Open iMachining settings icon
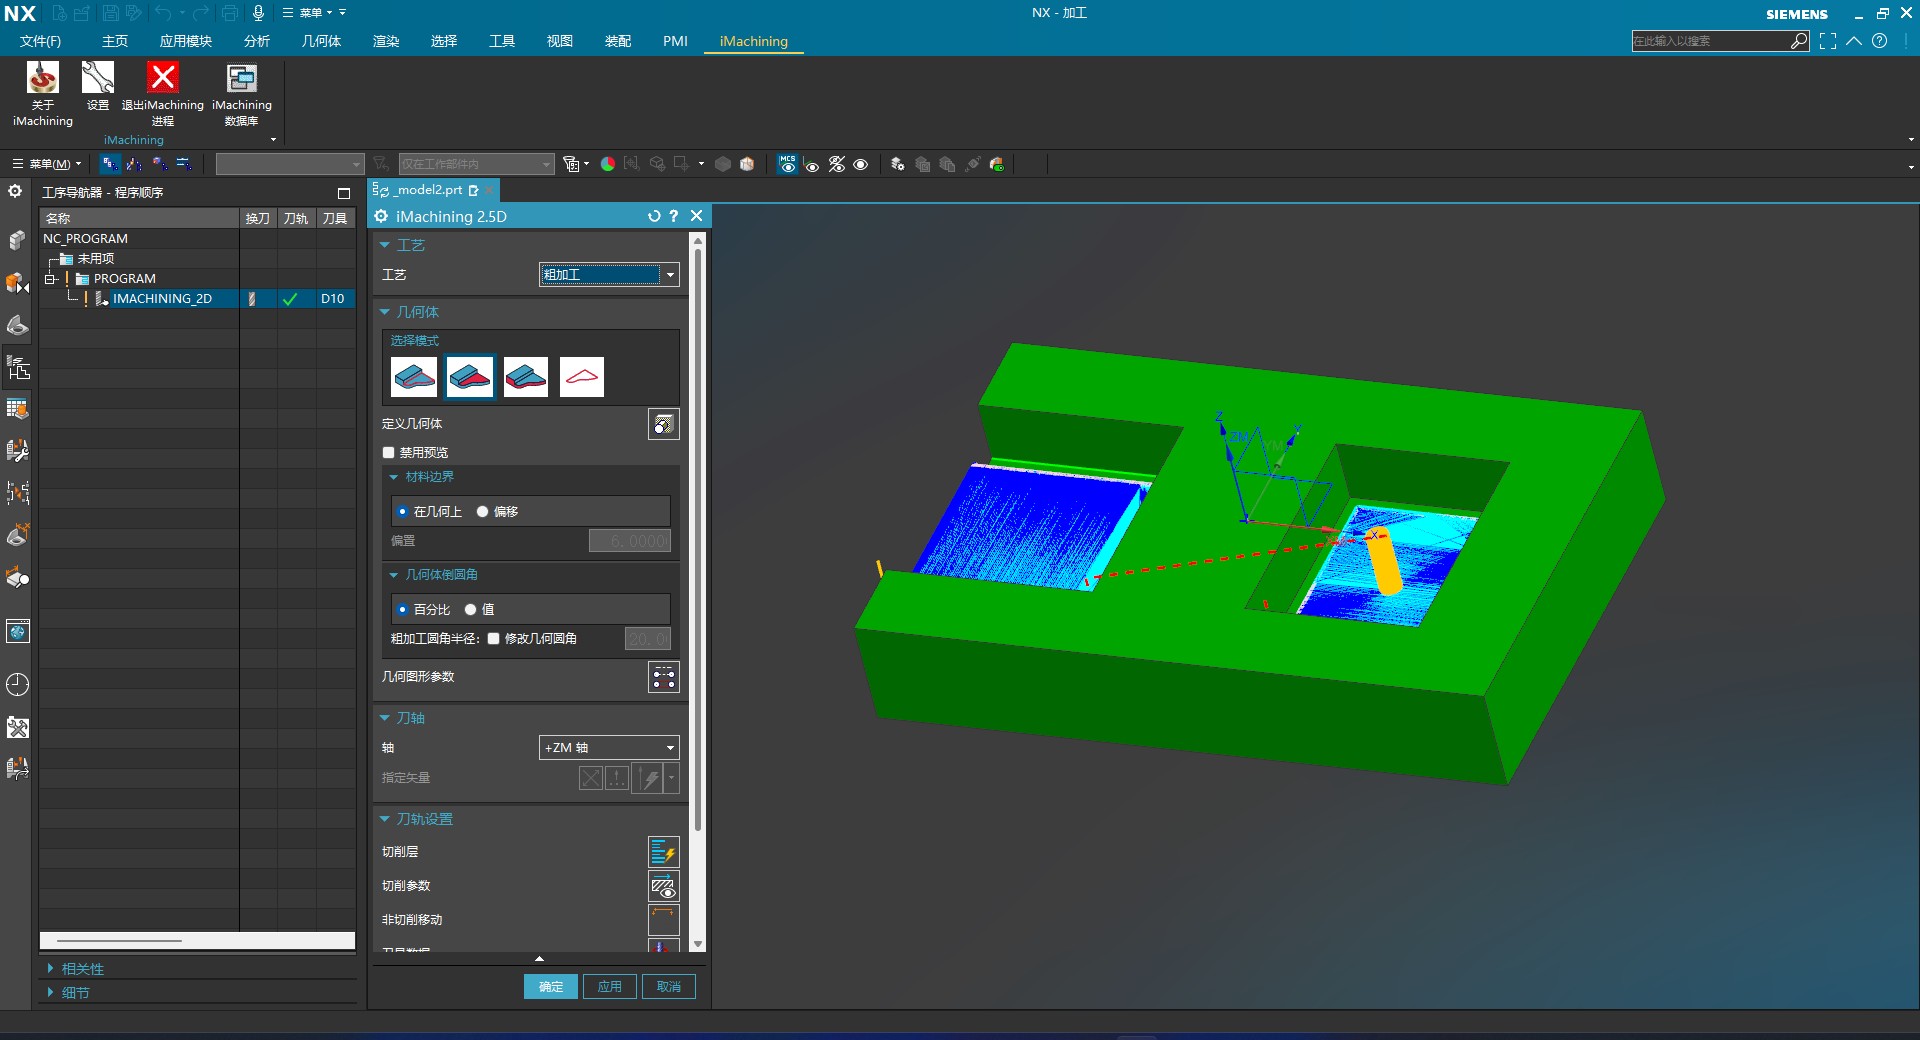Screen dimensions: 1920x1040 [x=98, y=85]
